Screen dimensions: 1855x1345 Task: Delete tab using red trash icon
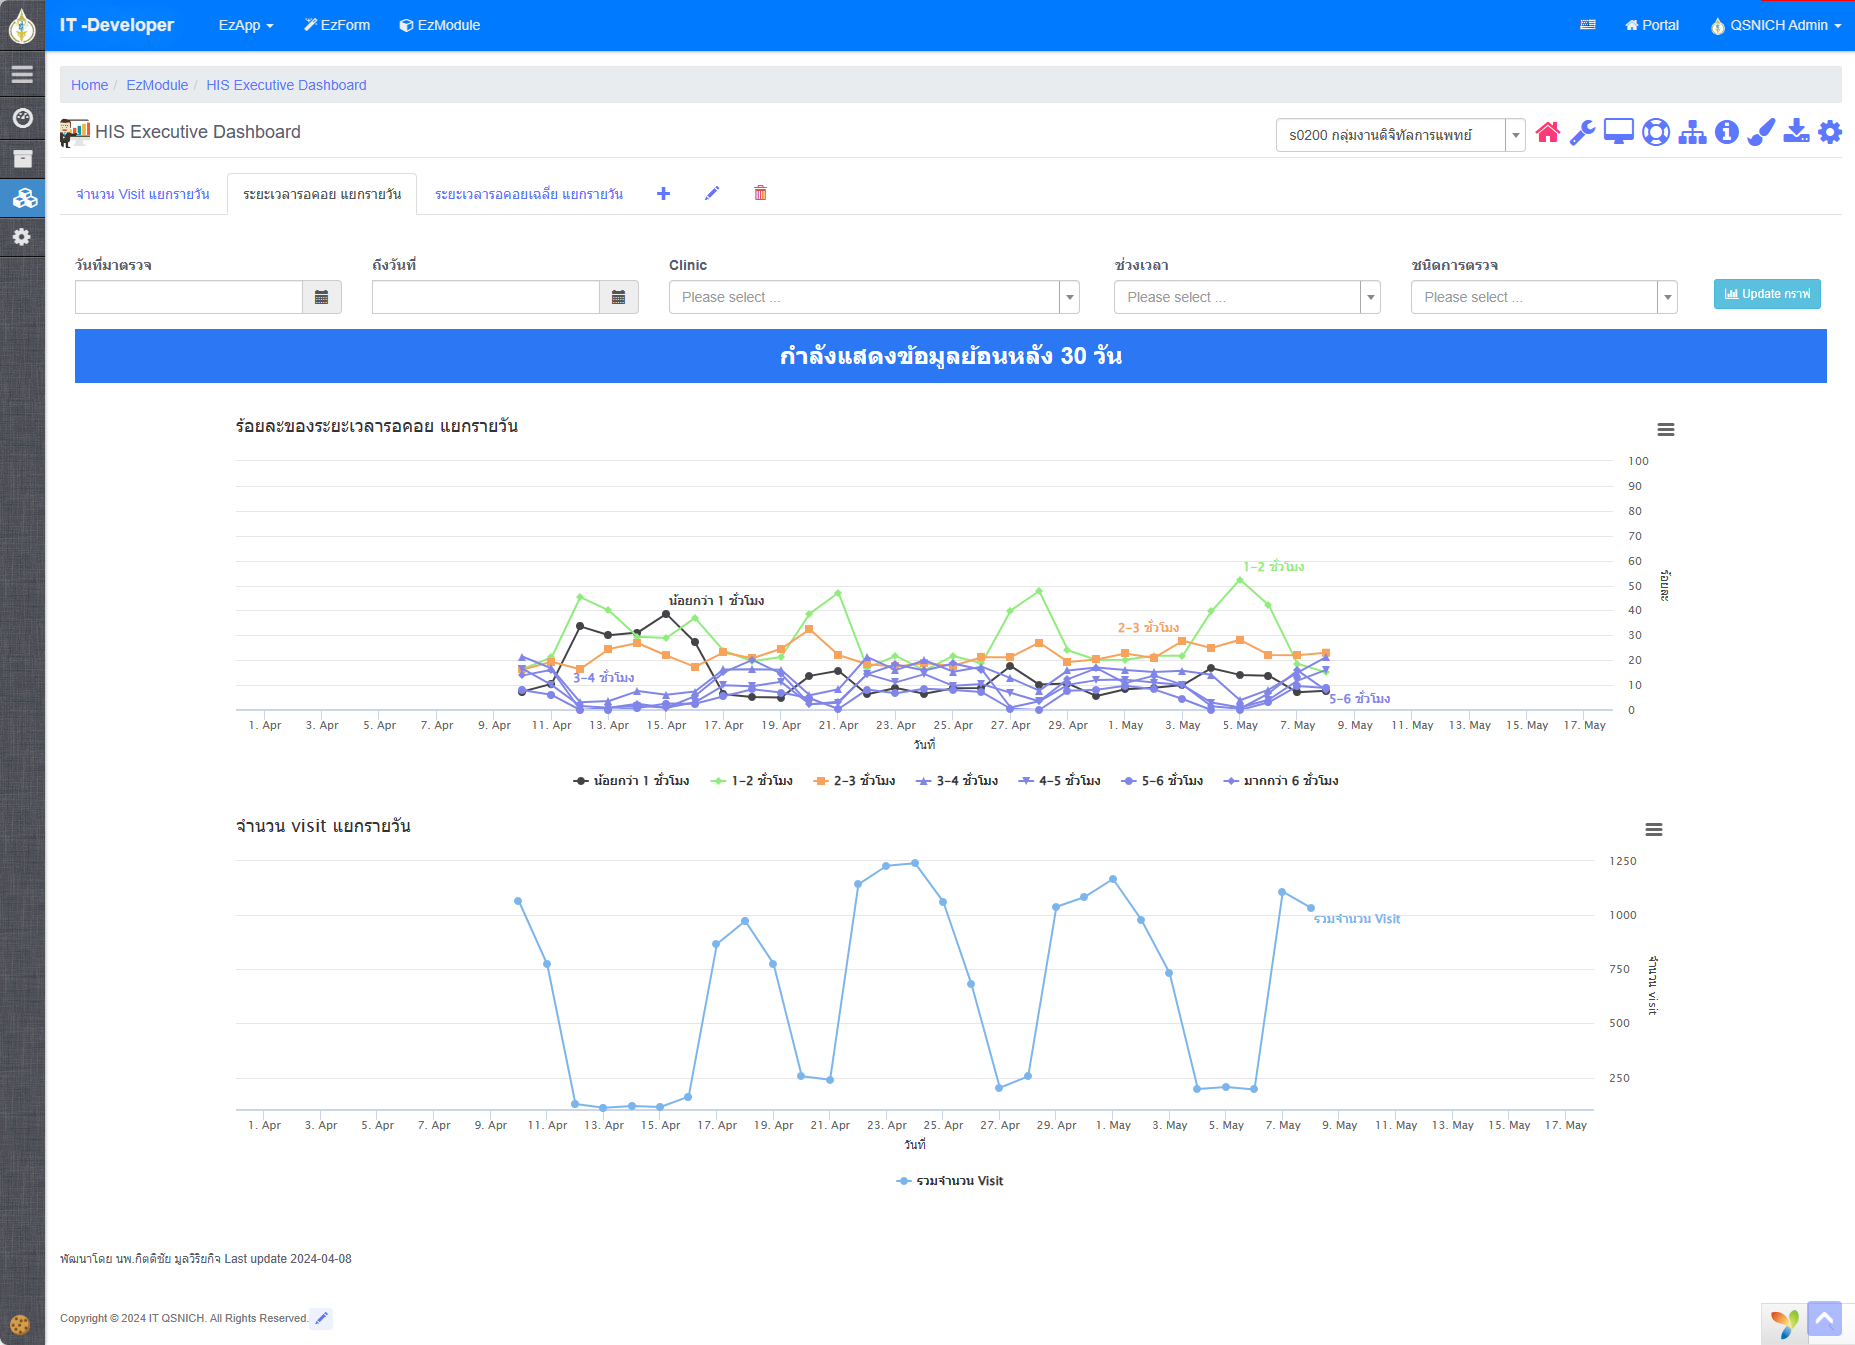(760, 194)
